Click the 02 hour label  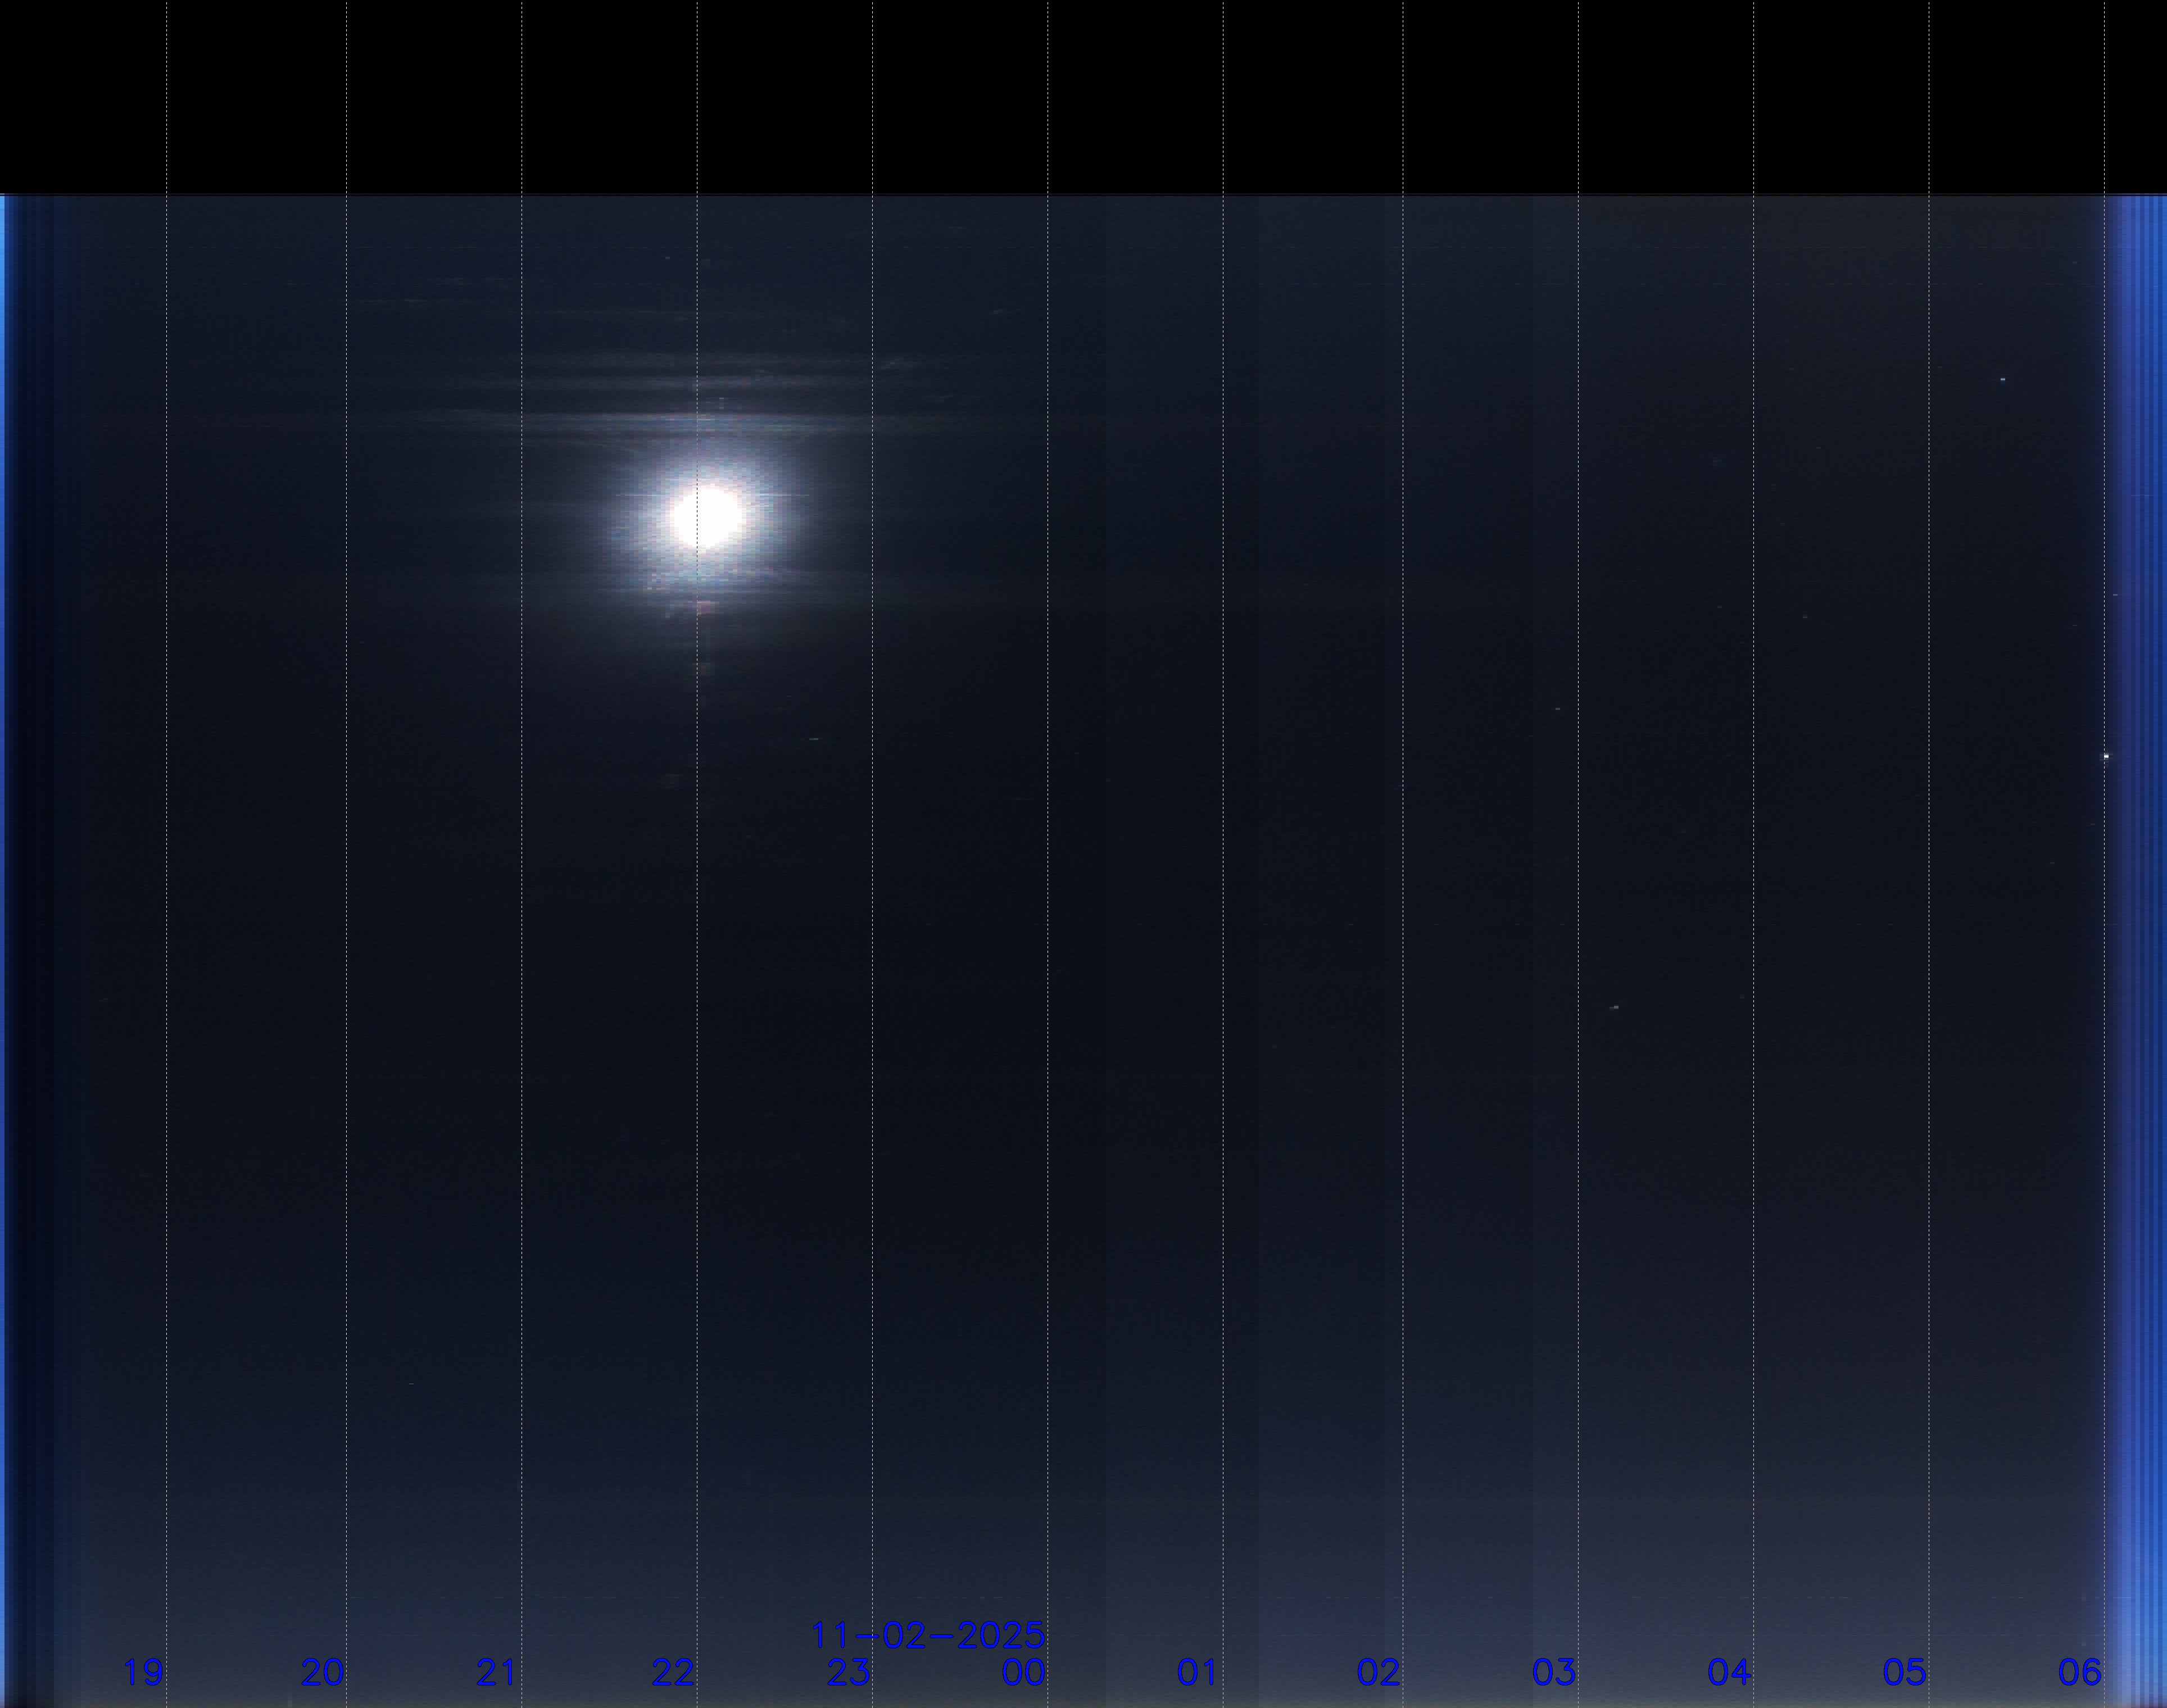[1378, 1672]
